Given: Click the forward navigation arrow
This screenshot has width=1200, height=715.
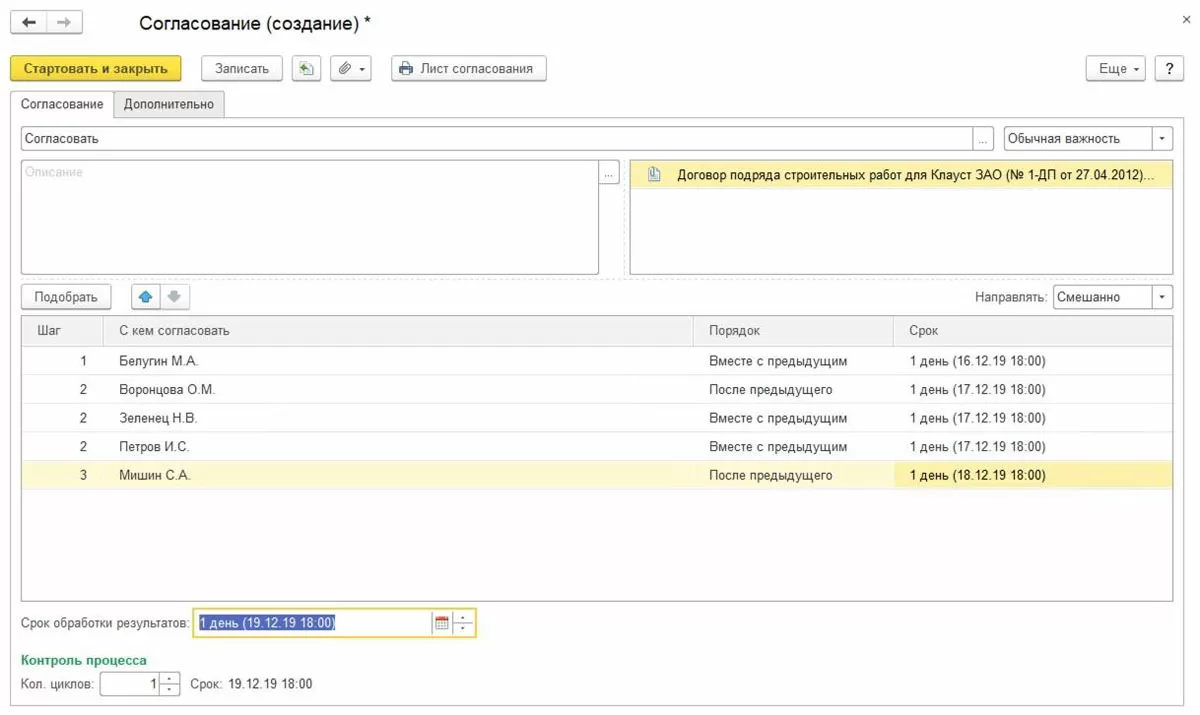Looking at the screenshot, I should pyautogui.click(x=64, y=22).
